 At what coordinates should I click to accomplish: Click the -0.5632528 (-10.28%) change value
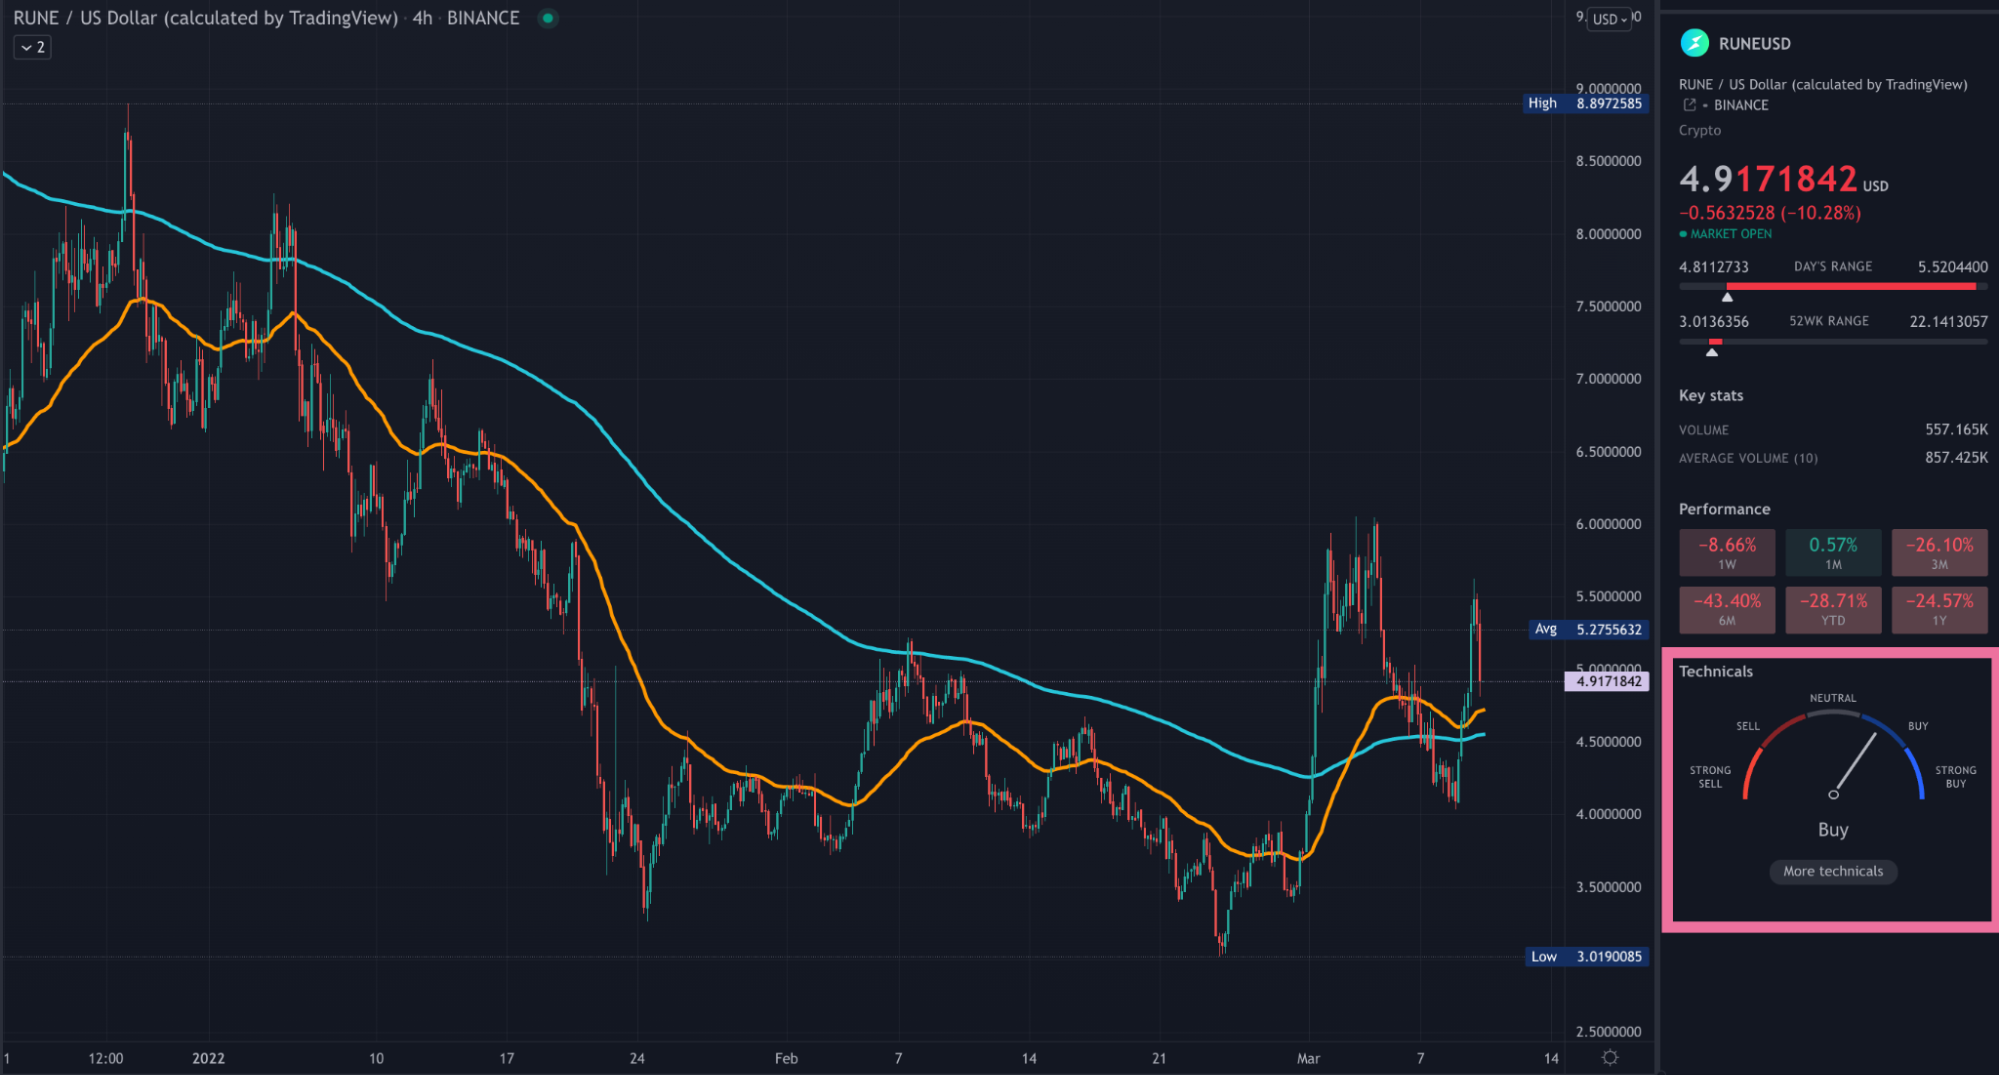1770,213
